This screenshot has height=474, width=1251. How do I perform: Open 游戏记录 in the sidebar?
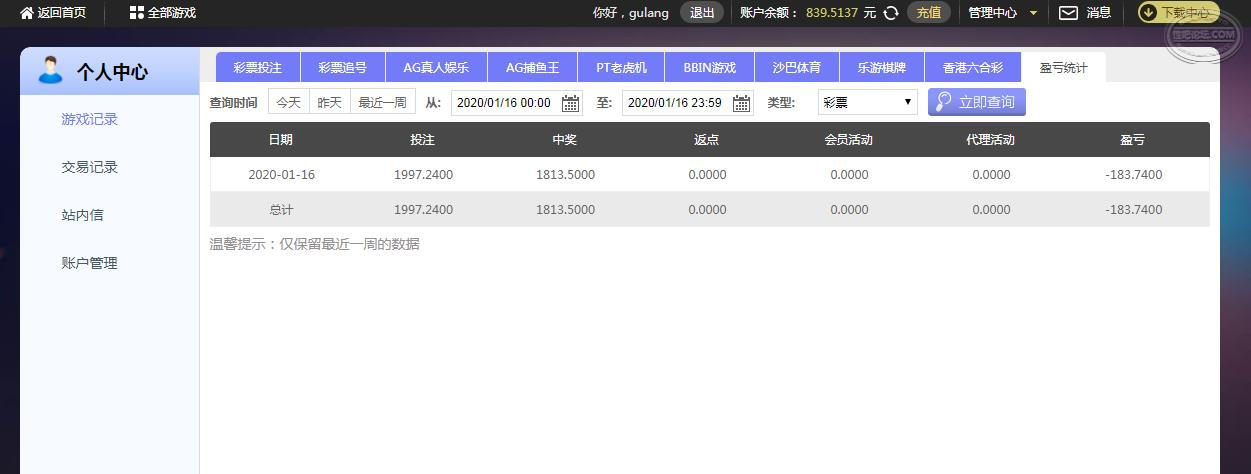[90, 119]
